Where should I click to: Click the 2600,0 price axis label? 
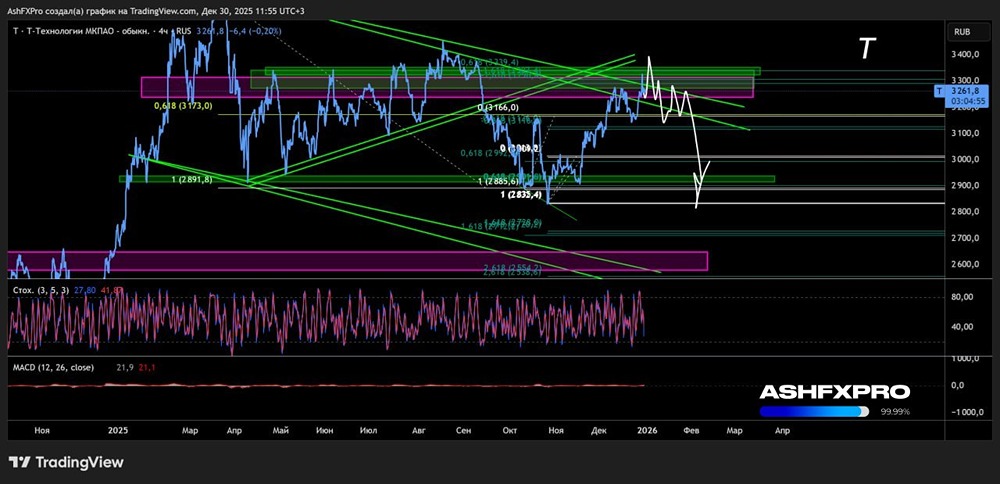tap(965, 264)
